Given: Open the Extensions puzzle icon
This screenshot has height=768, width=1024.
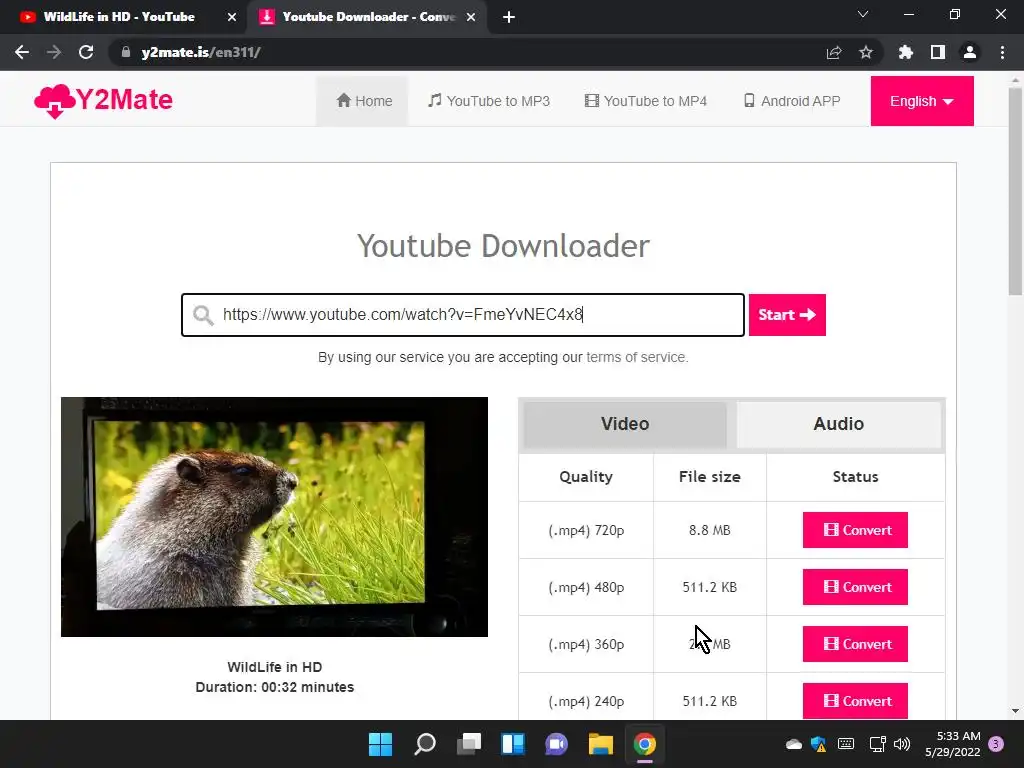Looking at the screenshot, I should [906, 52].
